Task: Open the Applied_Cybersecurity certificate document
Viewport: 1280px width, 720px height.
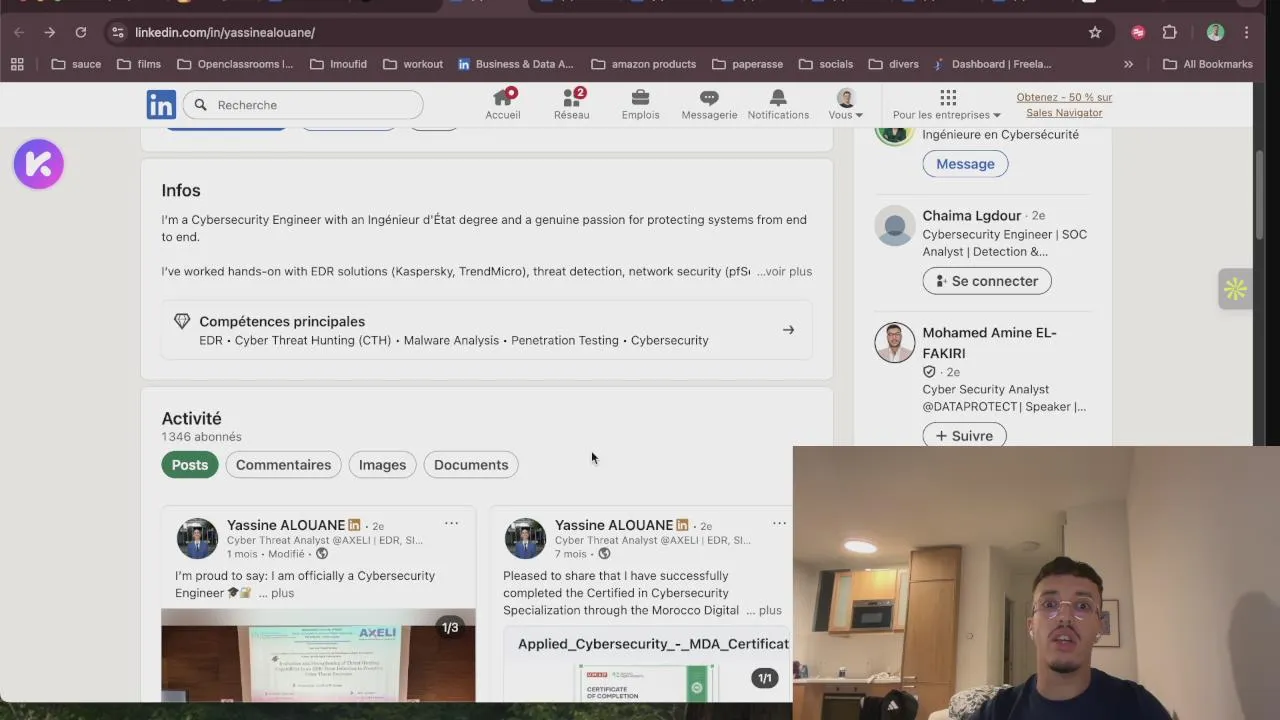Action: [647, 663]
